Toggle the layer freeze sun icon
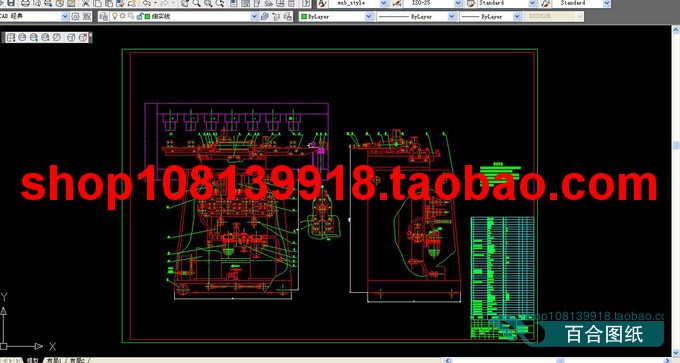This screenshot has width=680, height=363. (123, 16)
